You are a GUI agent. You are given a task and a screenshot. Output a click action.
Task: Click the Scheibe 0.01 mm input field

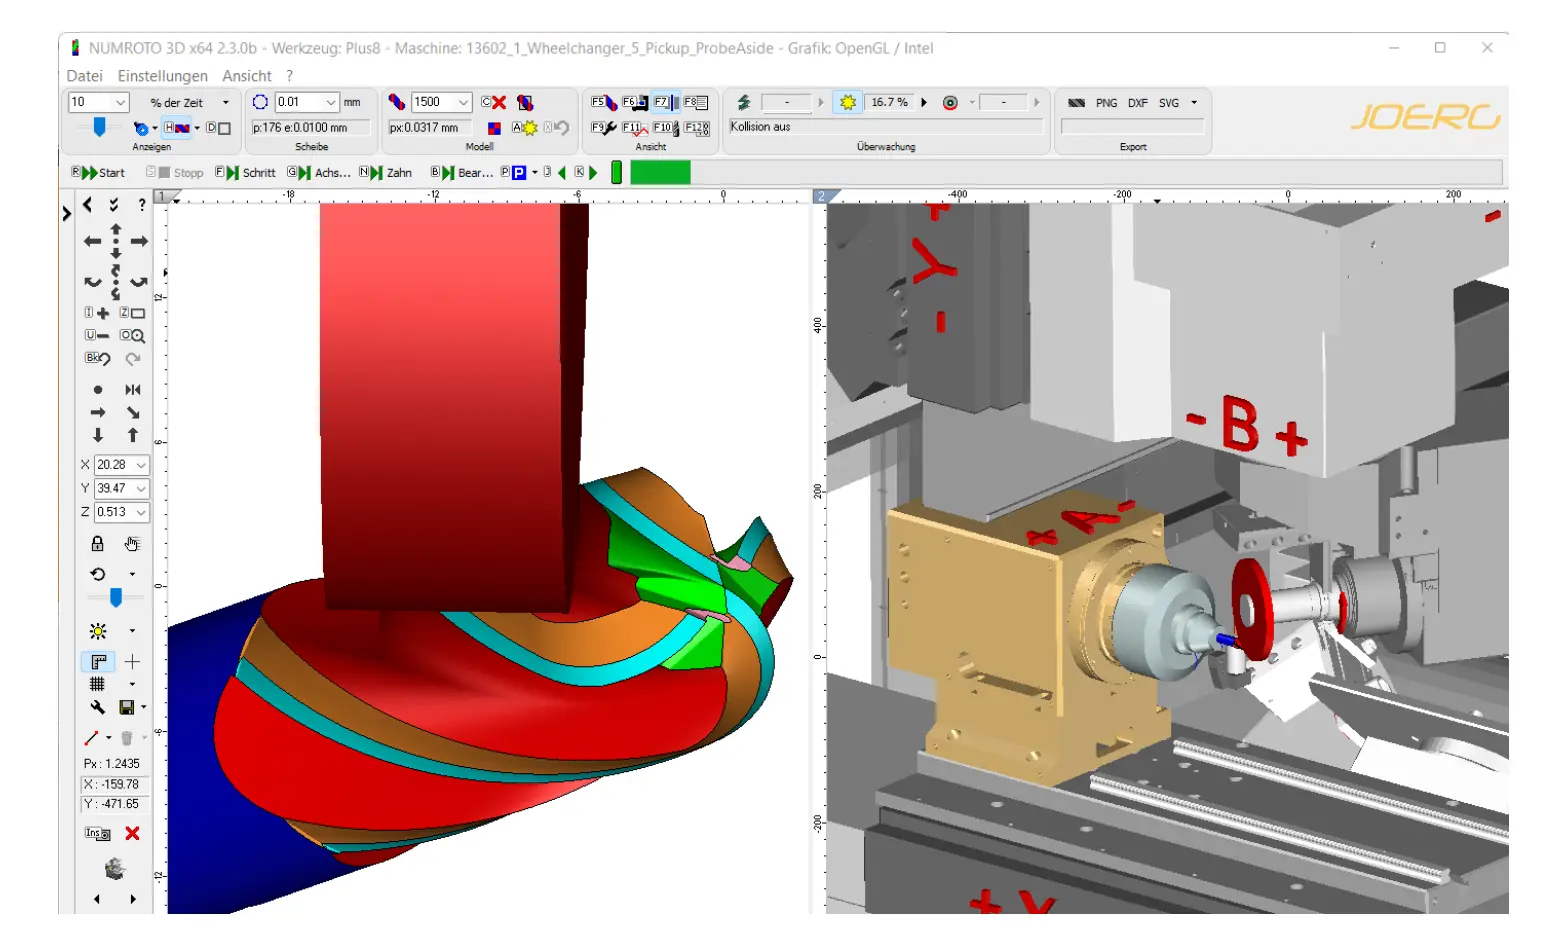pyautogui.click(x=298, y=102)
